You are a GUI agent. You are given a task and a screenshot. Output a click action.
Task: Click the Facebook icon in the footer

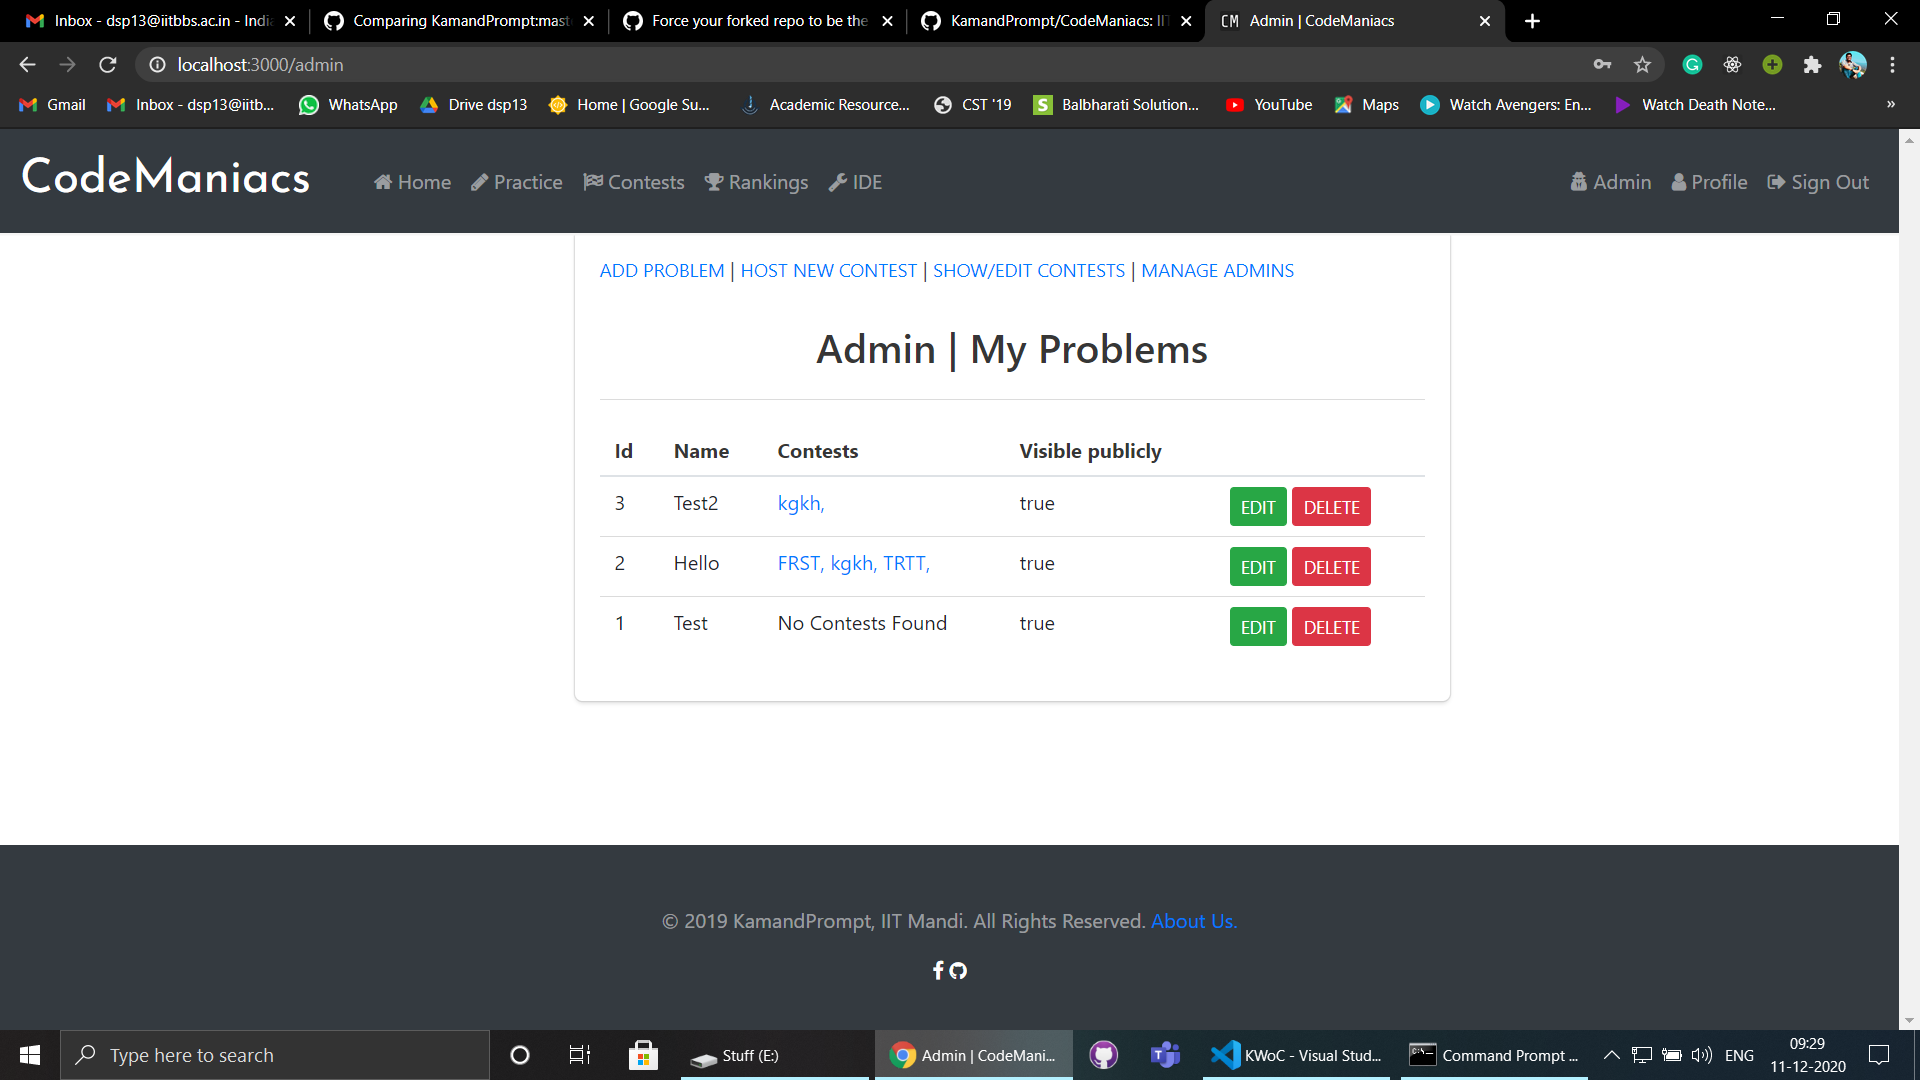coord(938,970)
